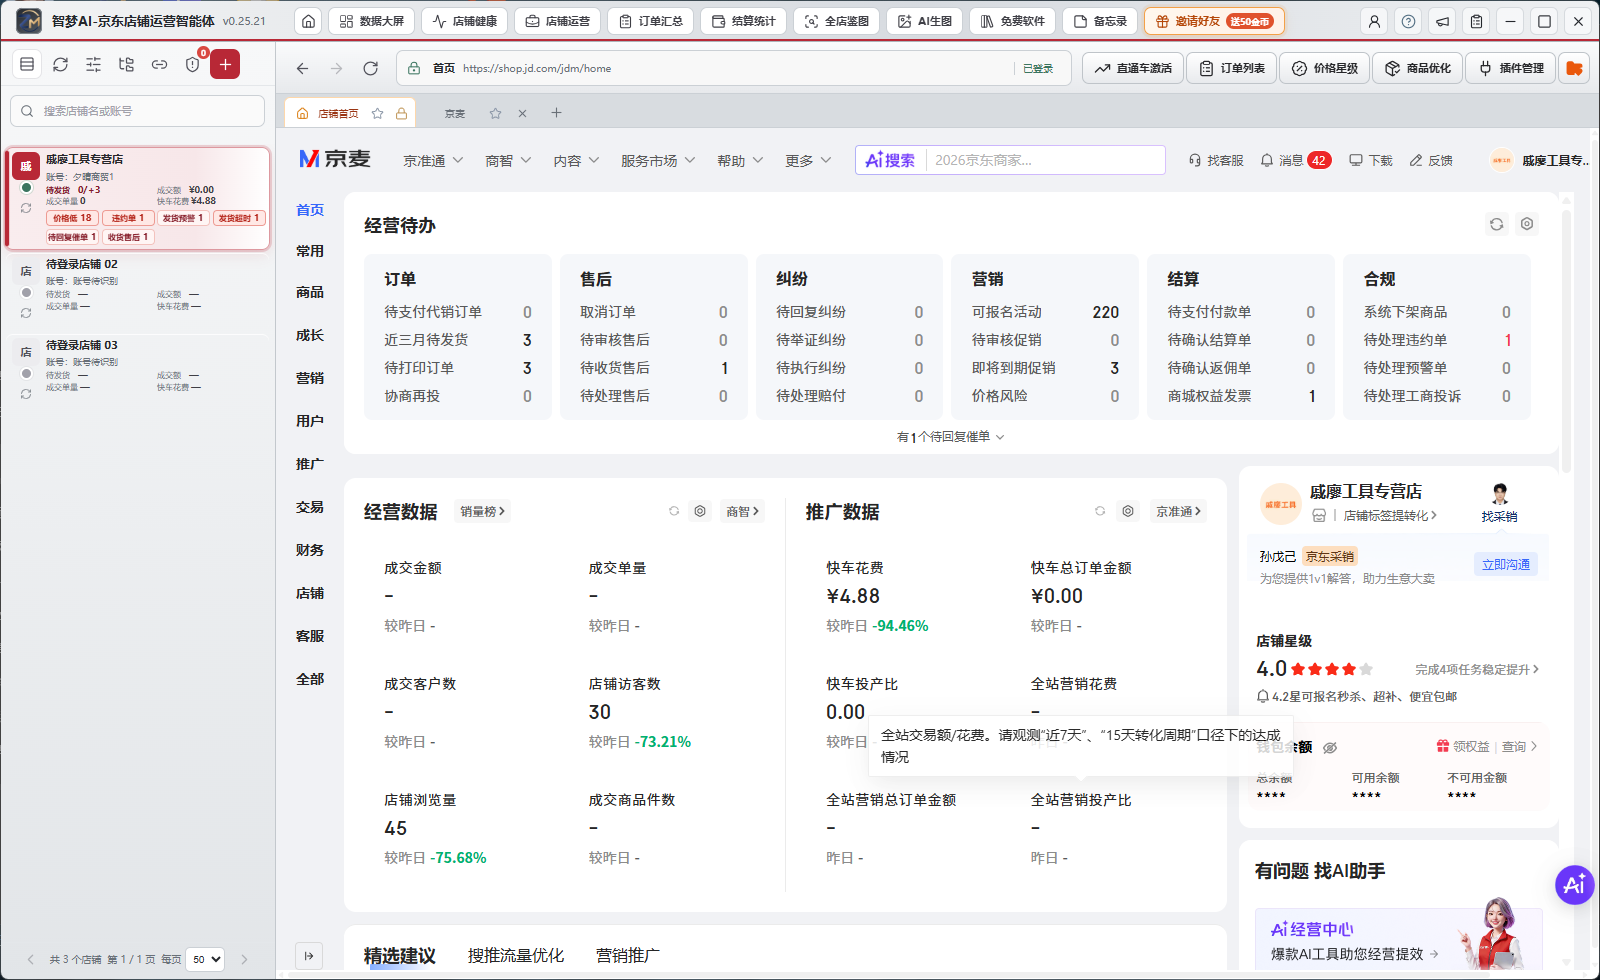This screenshot has width=1600, height=980.
Task: Refresh the 经营待办 panel
Action: tap(1496, 224)
